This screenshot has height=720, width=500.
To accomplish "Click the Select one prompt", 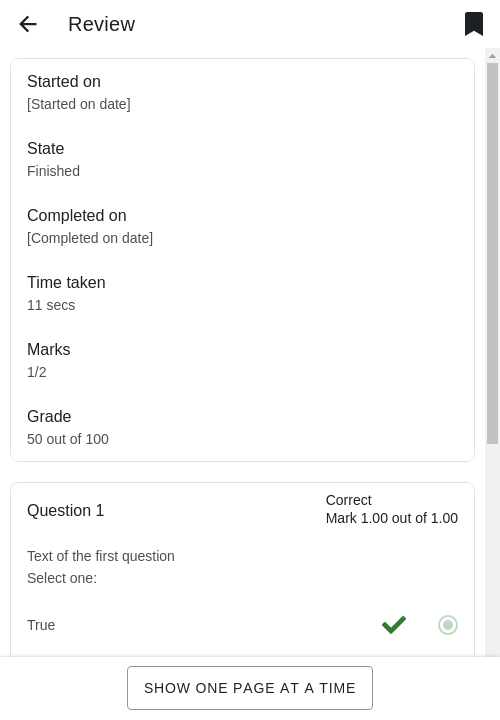I will pos(62,578).
